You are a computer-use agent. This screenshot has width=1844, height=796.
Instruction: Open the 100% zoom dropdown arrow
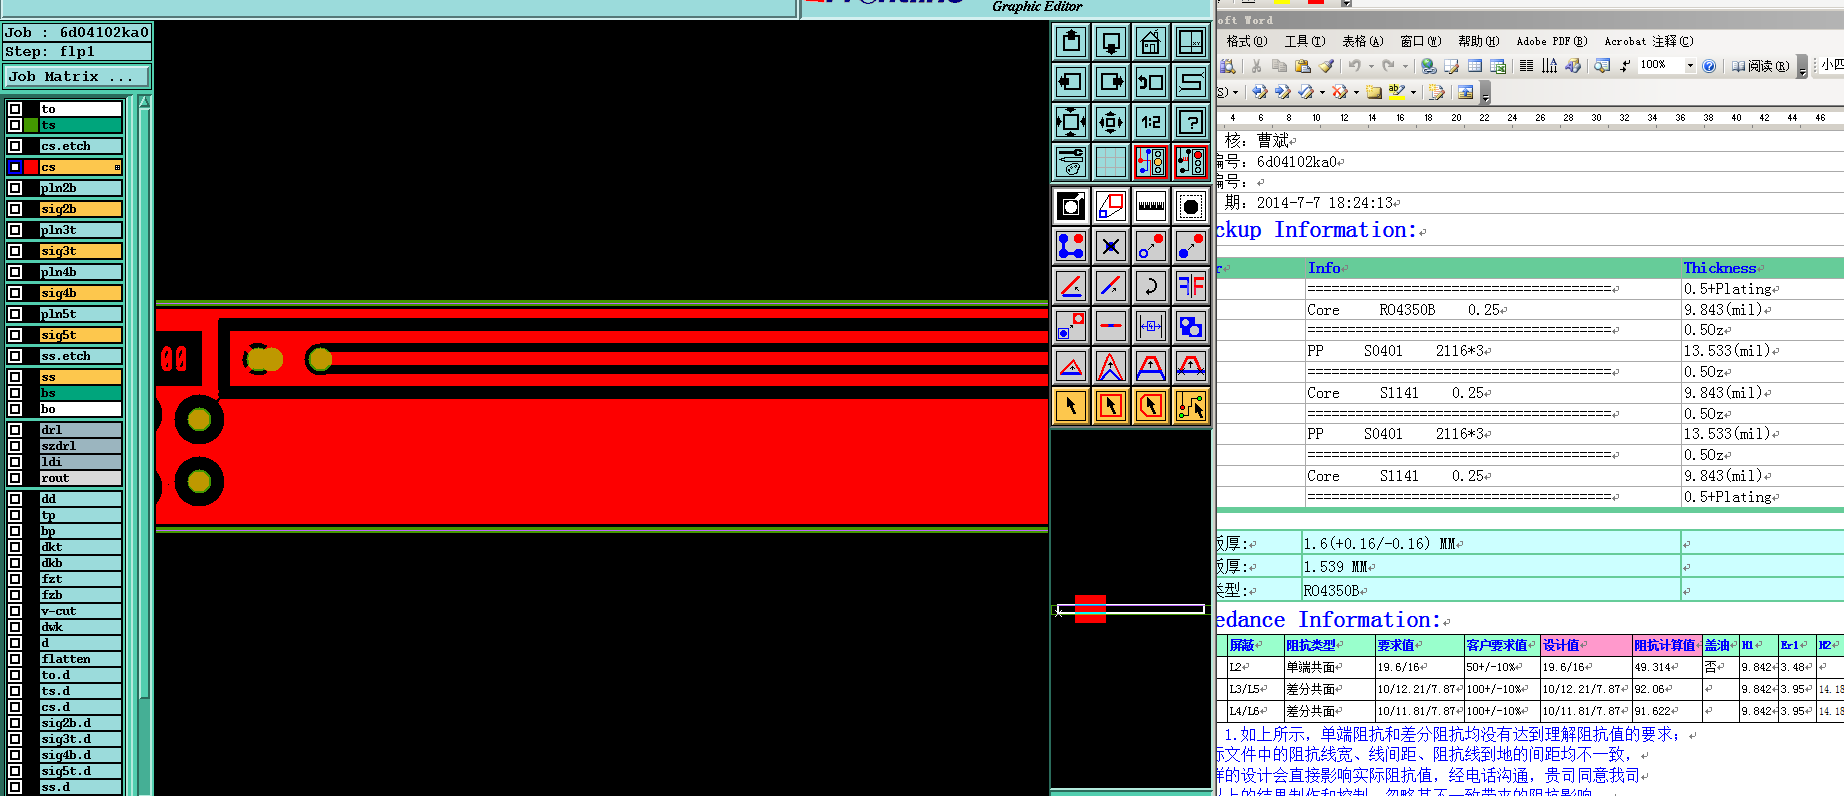pyautogui.click(x=1690, y=66)
